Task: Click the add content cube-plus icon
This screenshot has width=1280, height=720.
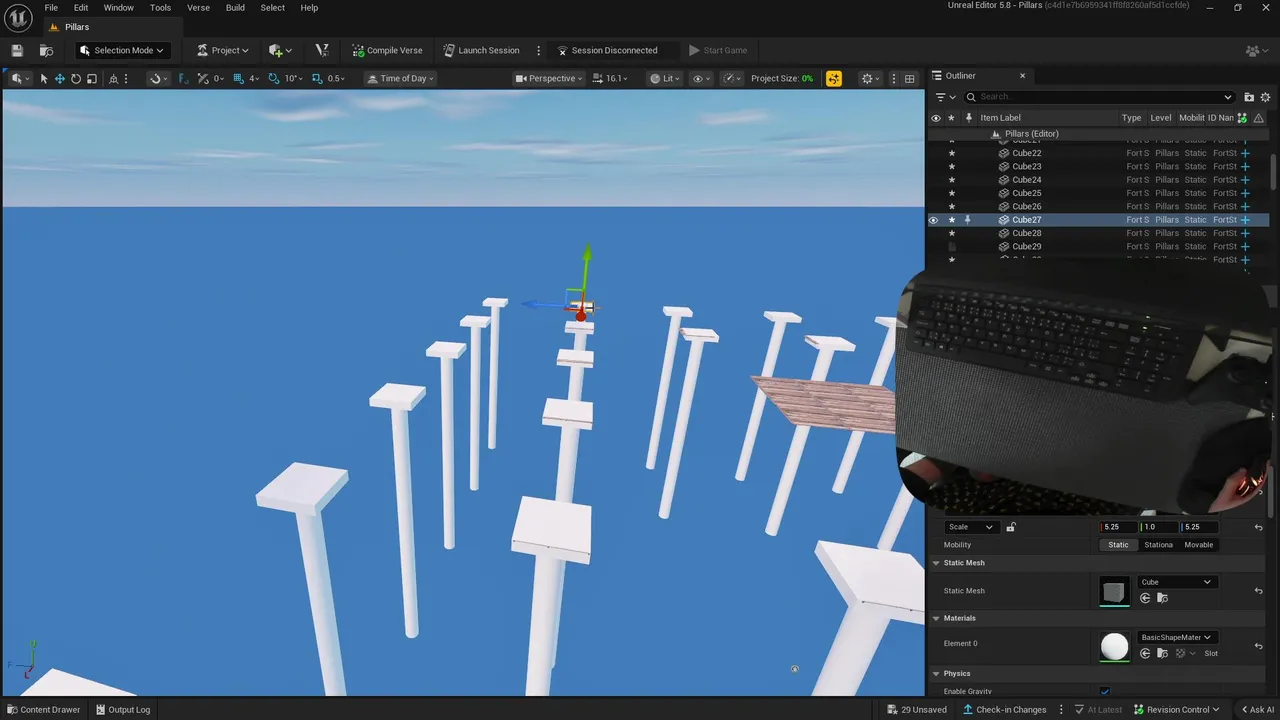Action: click(276, 50)
